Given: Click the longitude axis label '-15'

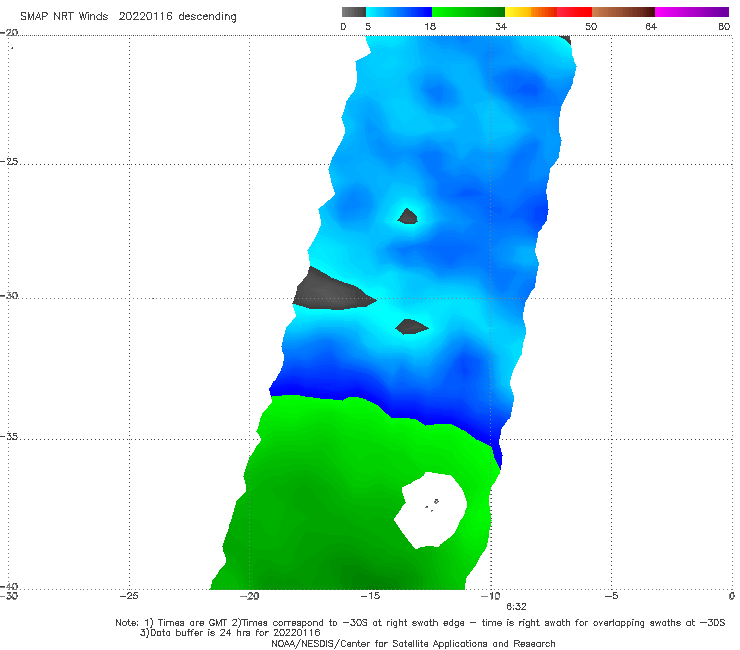Looking at the screenshot, I should click(370, 596).
